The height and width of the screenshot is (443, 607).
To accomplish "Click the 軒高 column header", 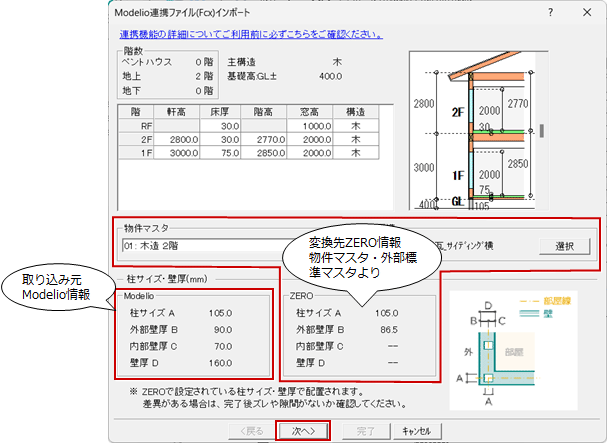I will pos(177,112).
